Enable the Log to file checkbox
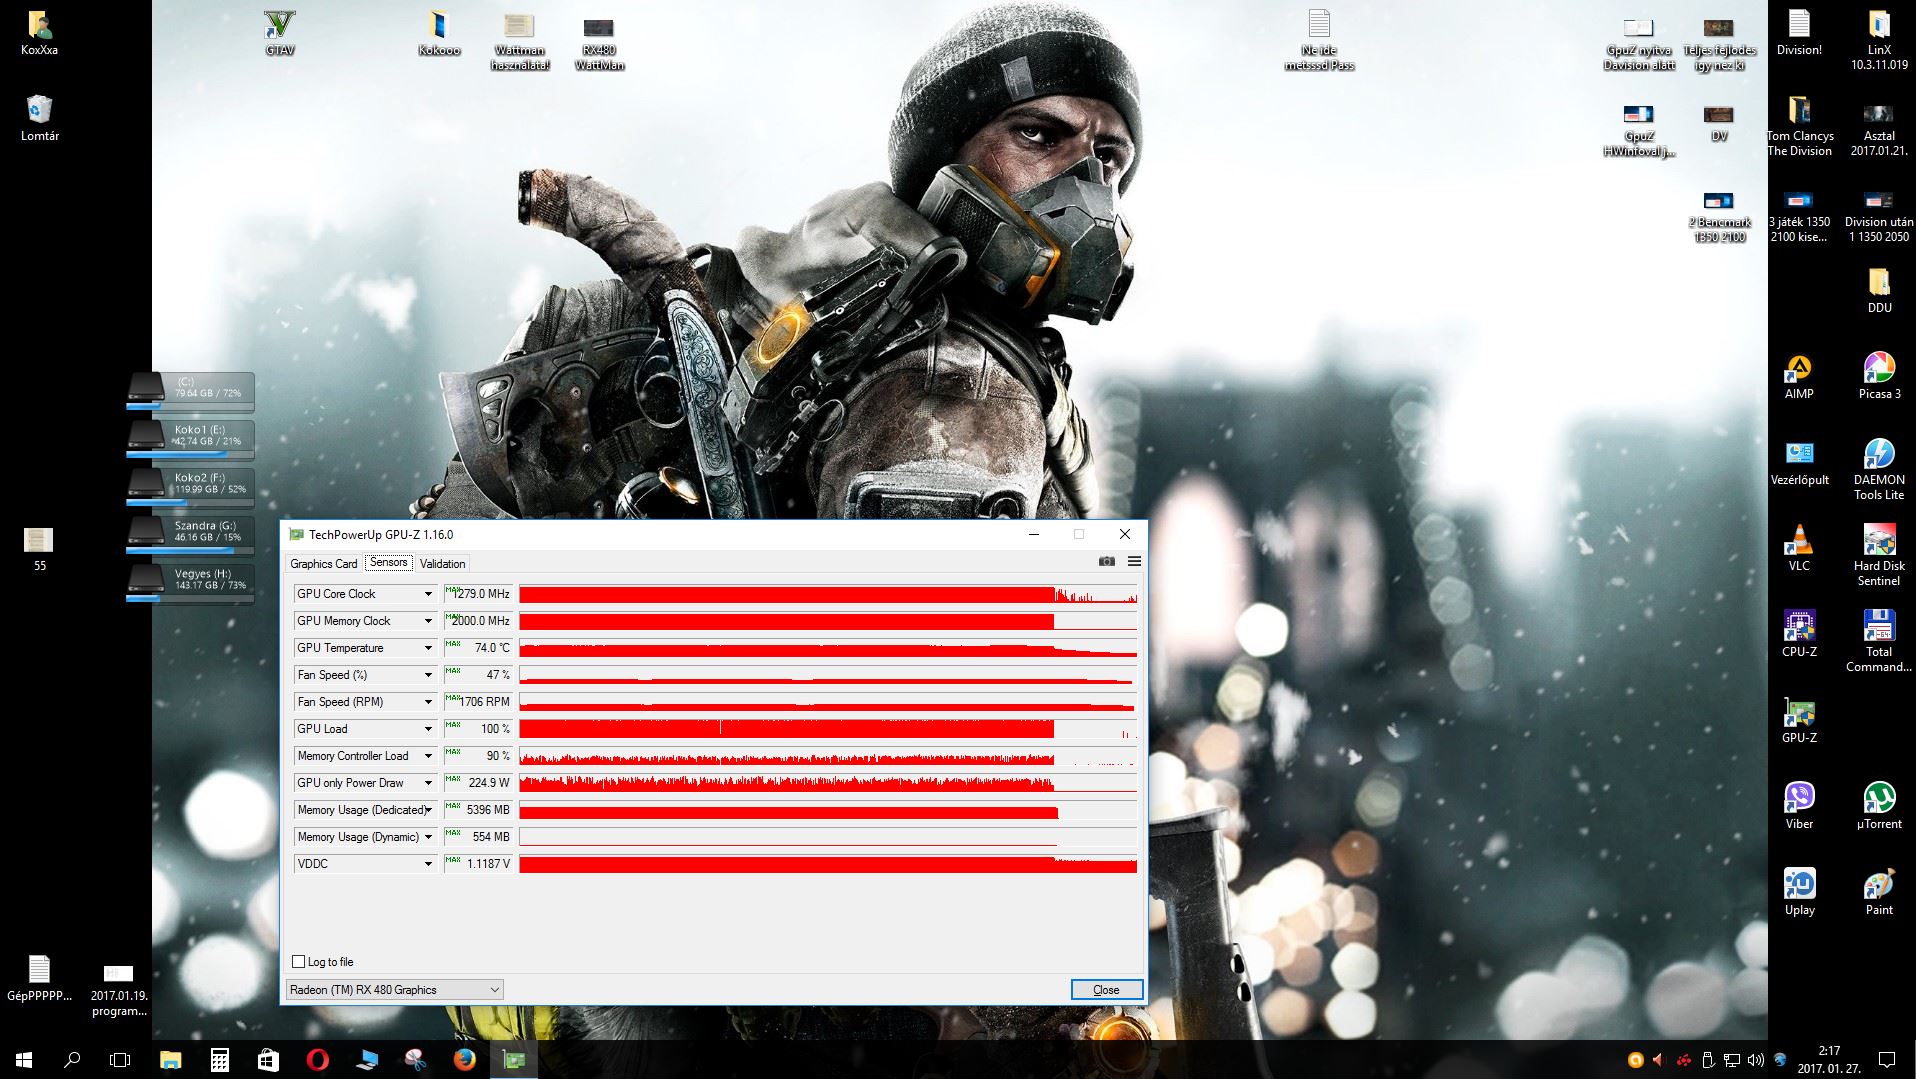 click(298, 962)
